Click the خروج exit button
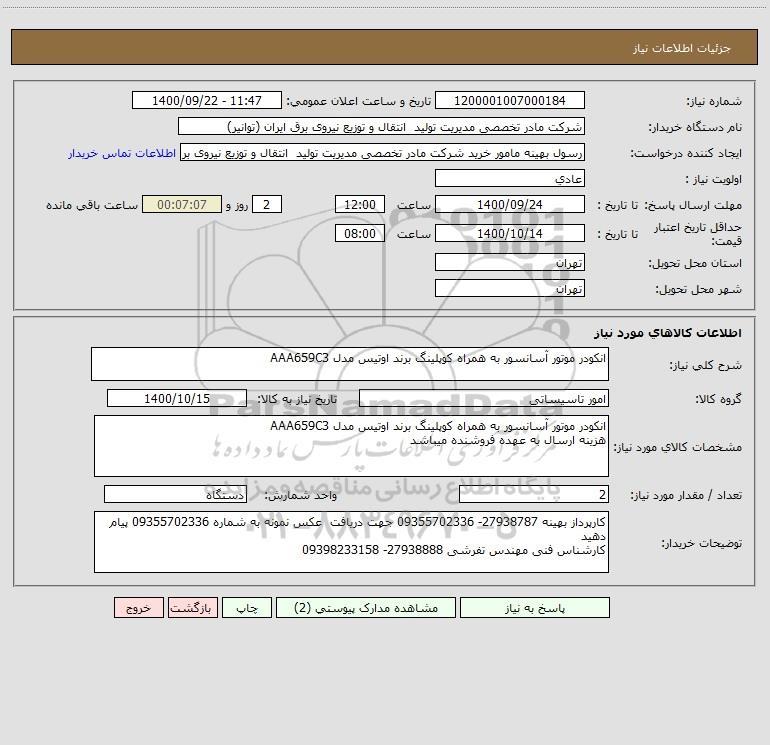770x745 pixels. (138, 608)
